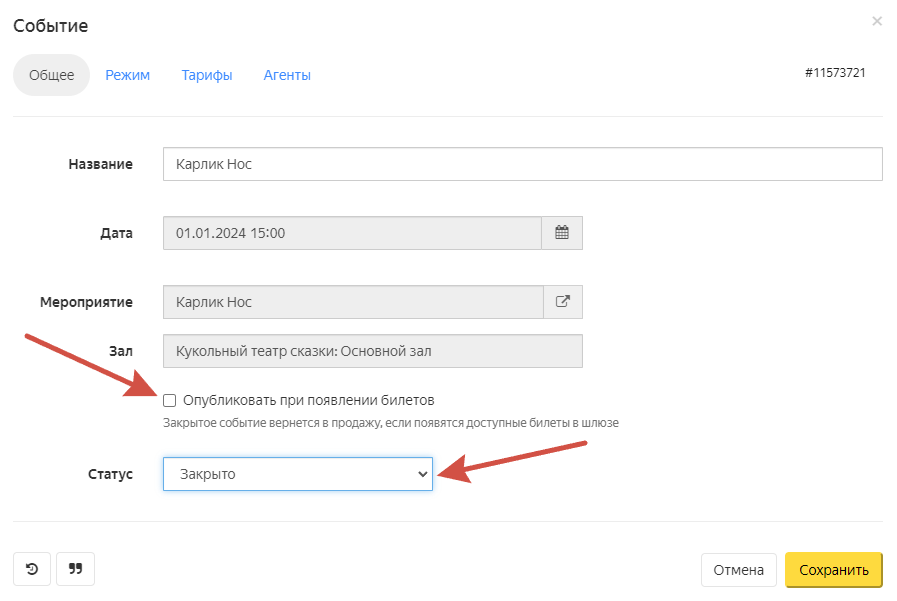Open the Режим tab
The image size is (897, 601).
point(128,75)
